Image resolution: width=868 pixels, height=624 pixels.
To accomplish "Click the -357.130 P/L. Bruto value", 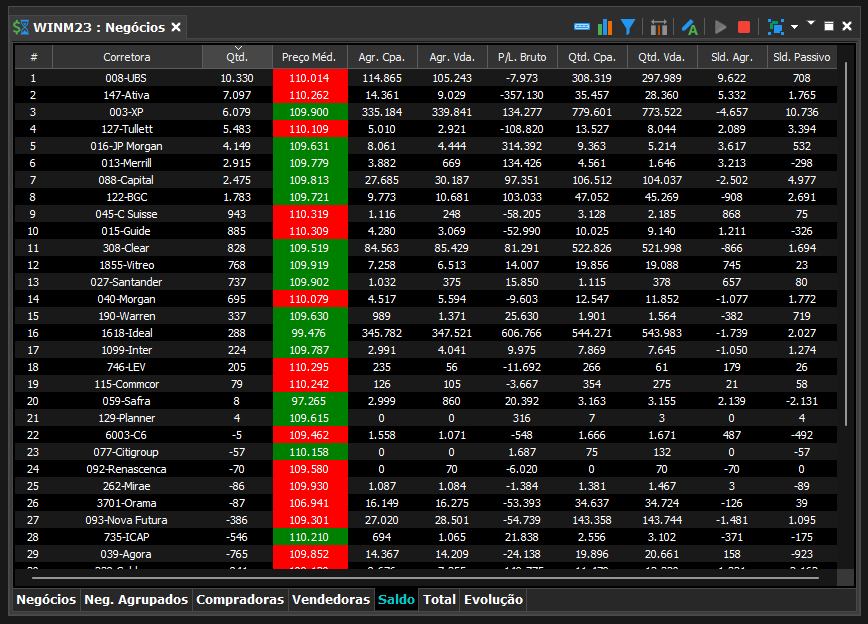I will pos(521,95).
